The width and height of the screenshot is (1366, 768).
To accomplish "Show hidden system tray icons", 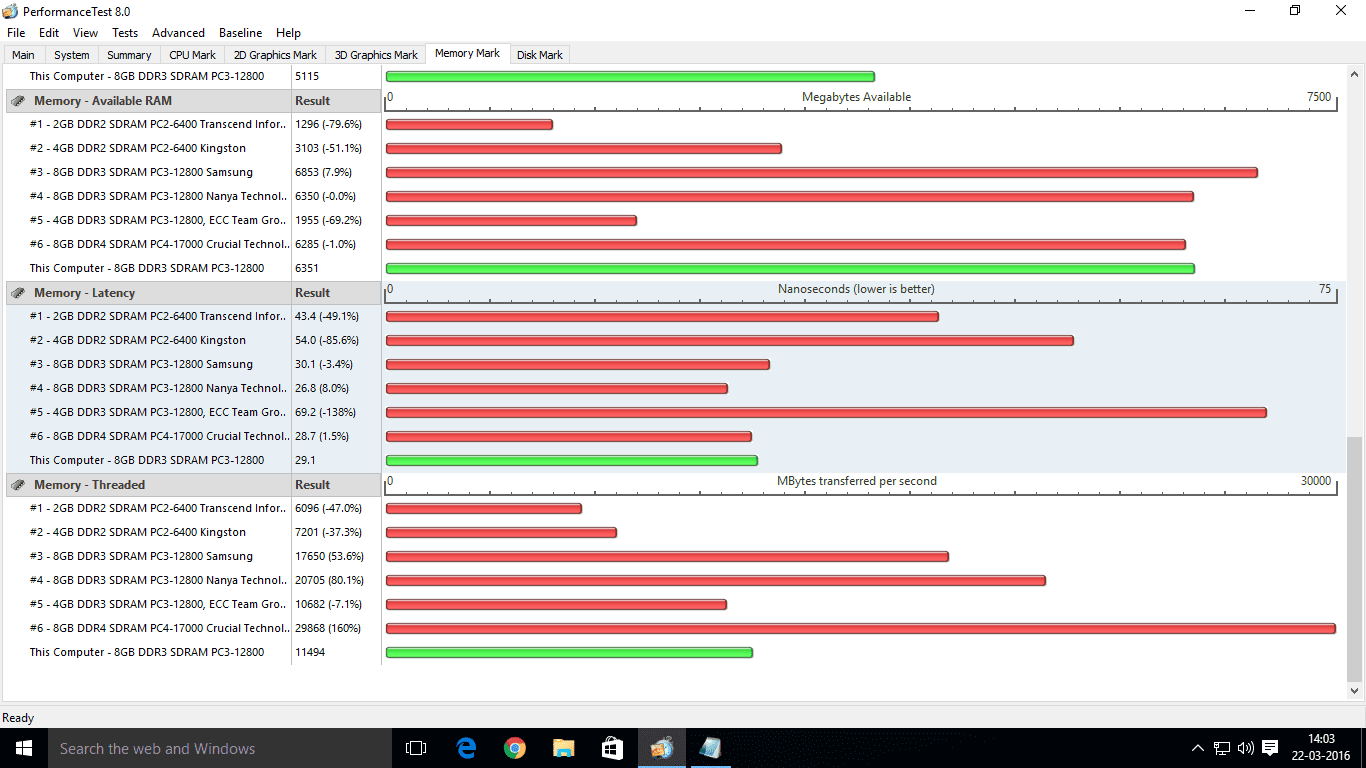I will 1198,748.
